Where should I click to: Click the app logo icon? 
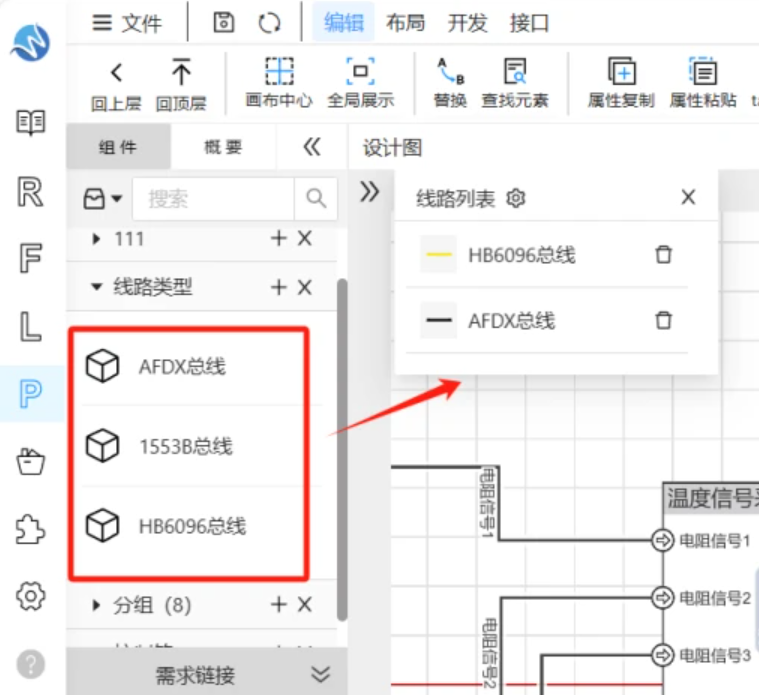(x=31, y=43)
